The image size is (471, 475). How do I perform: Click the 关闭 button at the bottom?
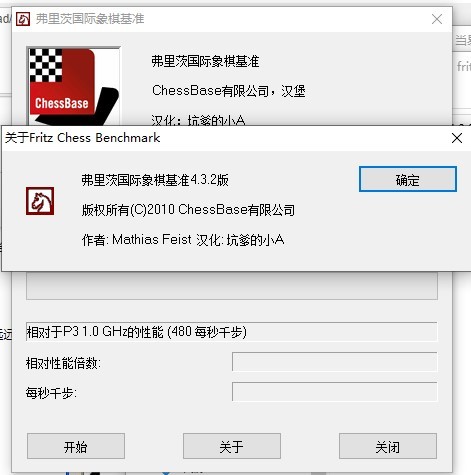pos(388,446)
